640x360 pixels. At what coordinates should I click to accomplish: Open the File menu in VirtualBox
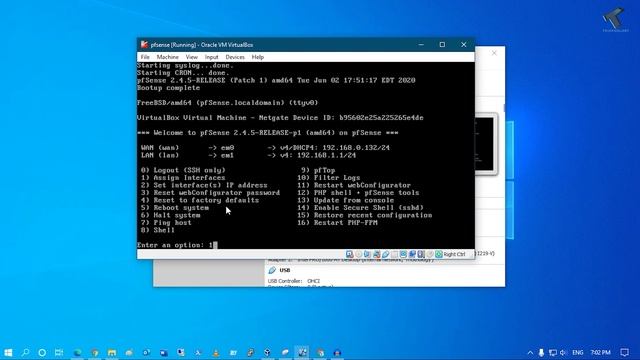click(x=145, y=57)
